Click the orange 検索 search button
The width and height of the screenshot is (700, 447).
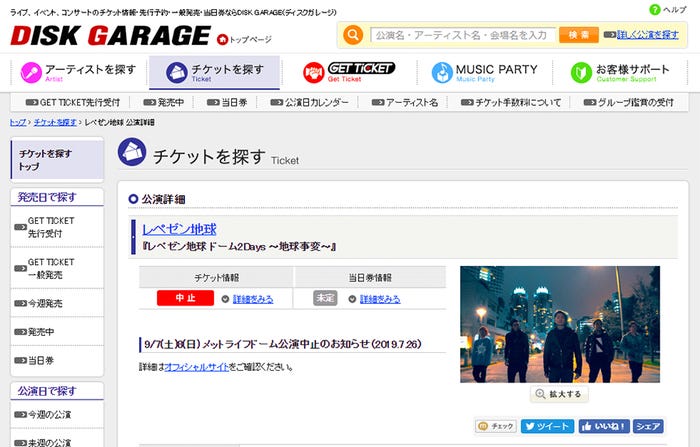[x=578, y=35]
